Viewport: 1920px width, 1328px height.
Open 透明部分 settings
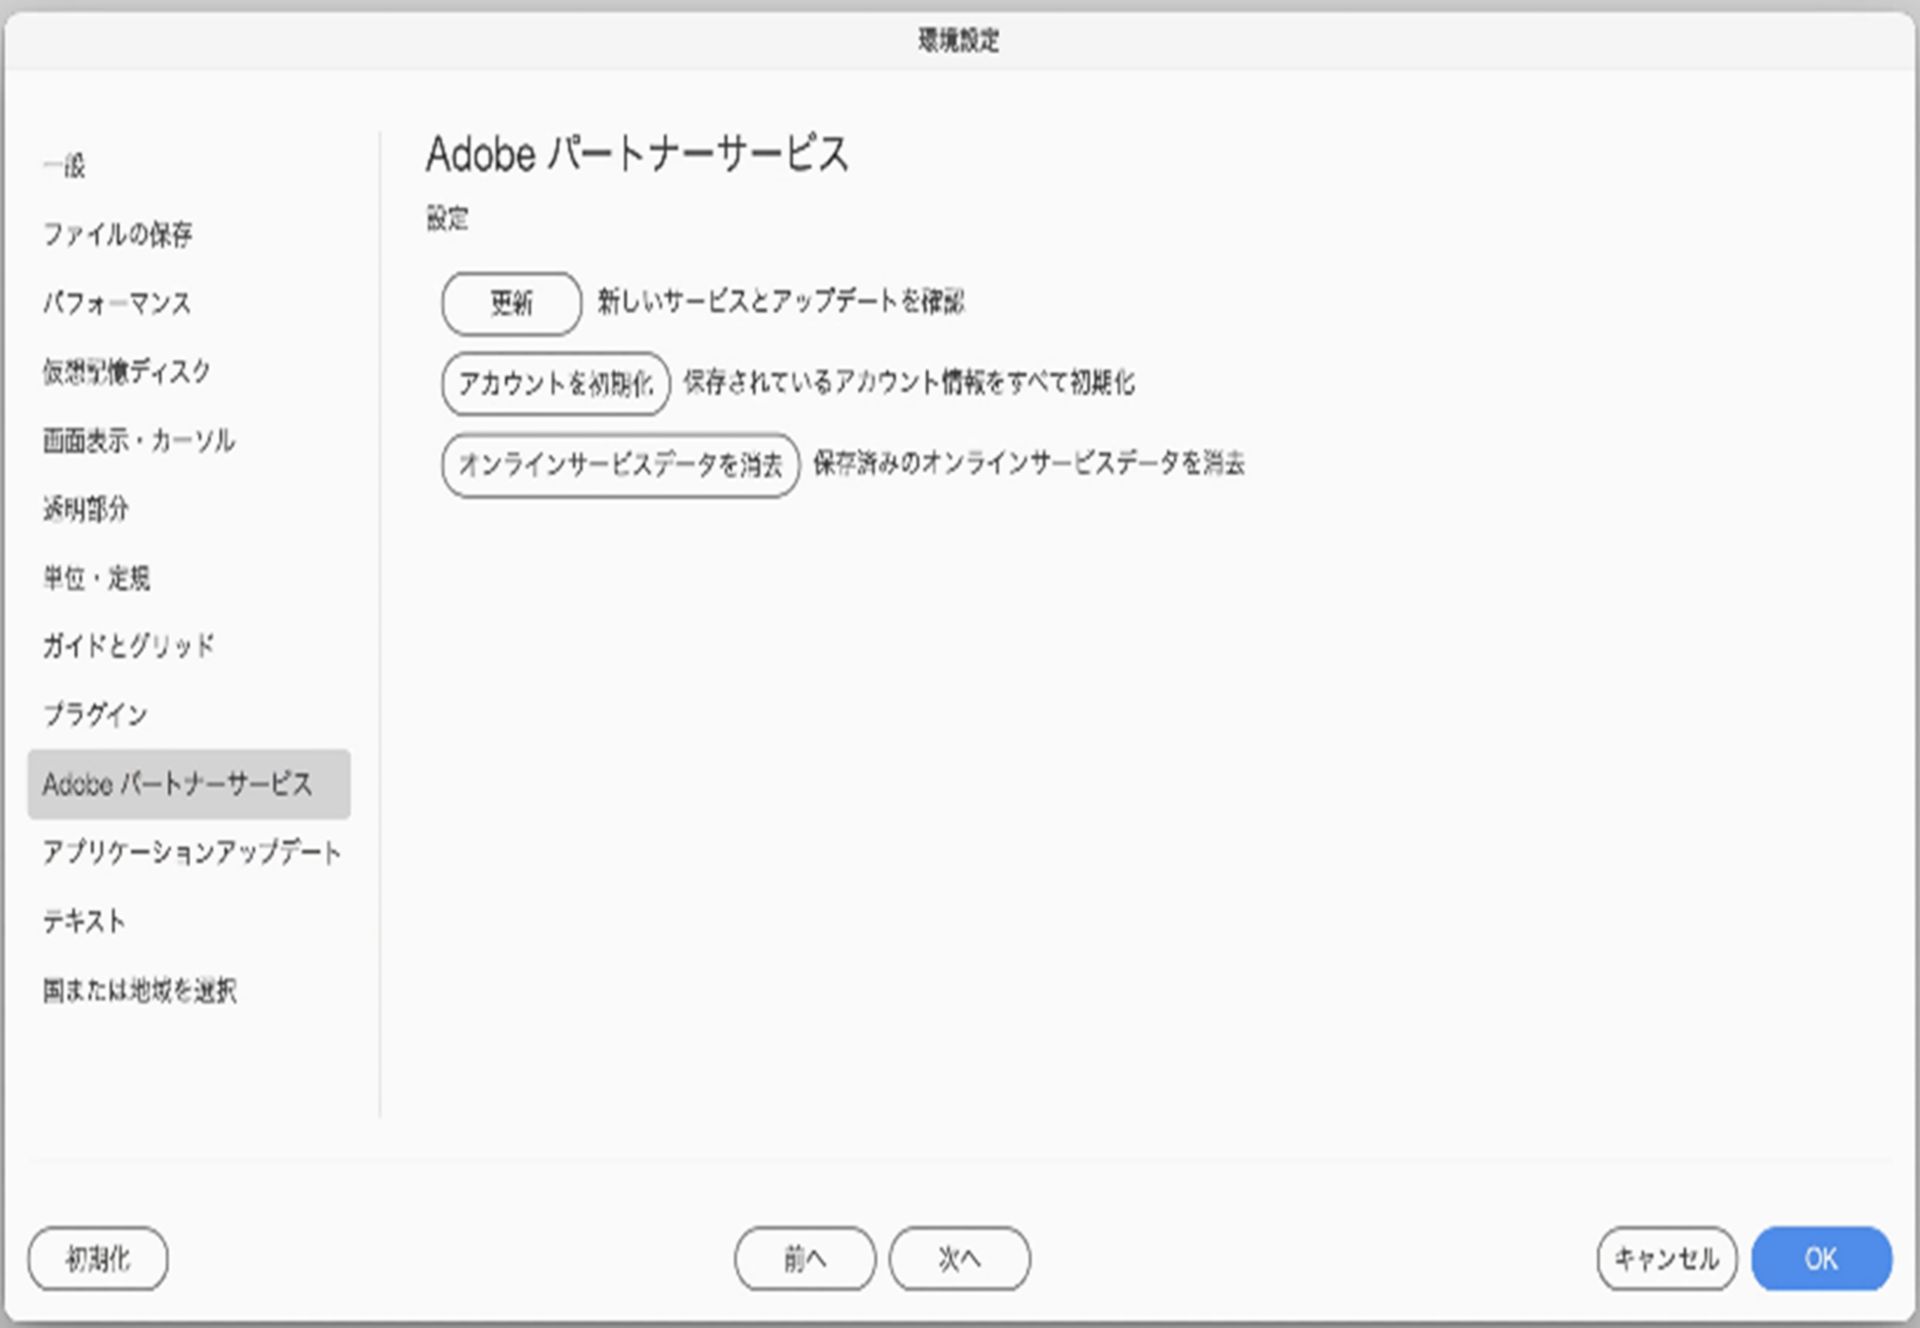[85, 509]
